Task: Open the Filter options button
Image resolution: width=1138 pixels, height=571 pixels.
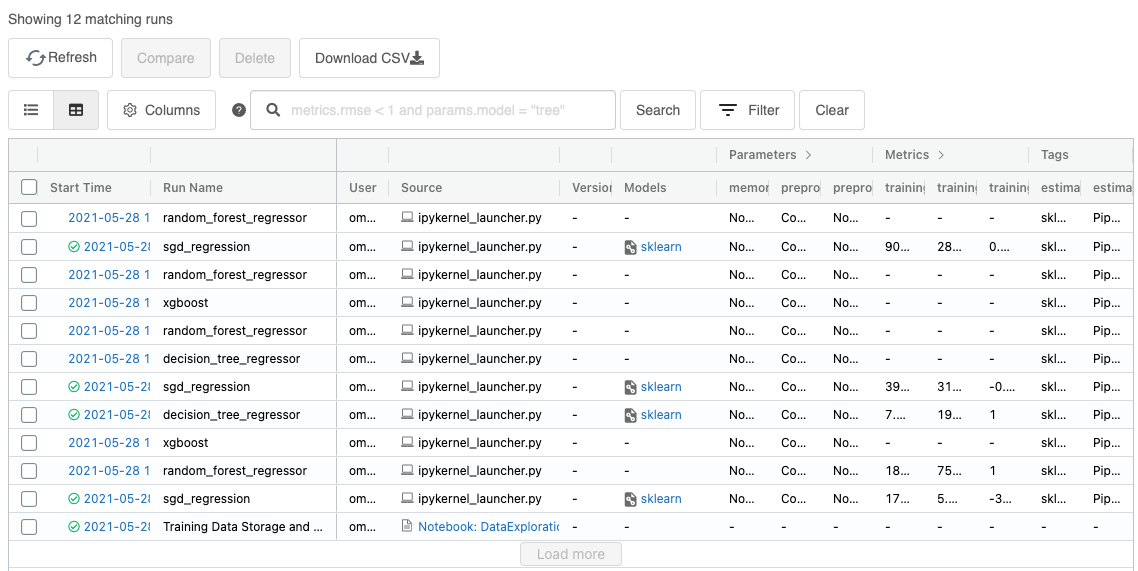Action: (x=748, y=110)
